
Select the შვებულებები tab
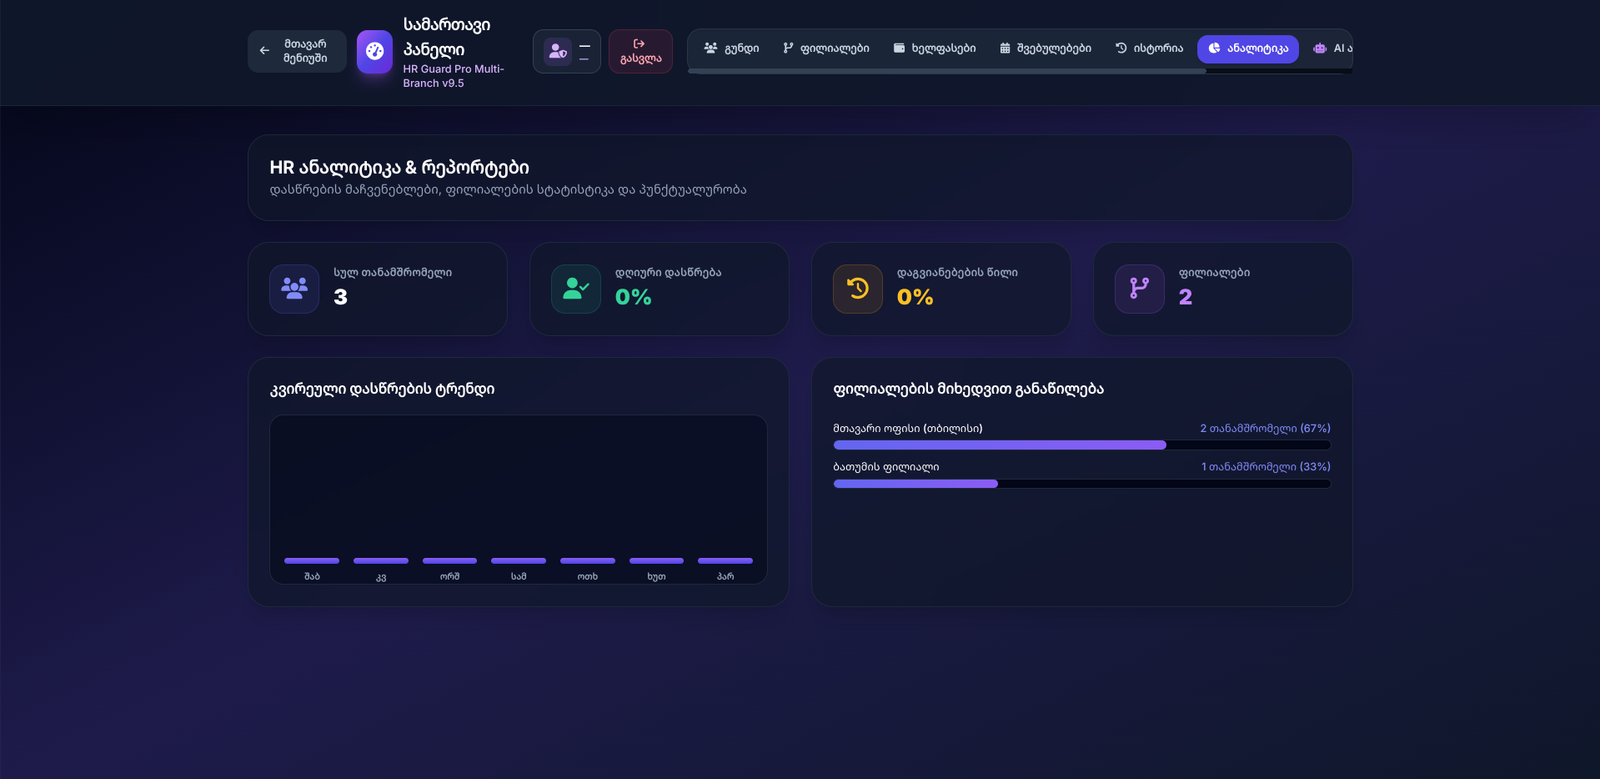pos(1045,48)
